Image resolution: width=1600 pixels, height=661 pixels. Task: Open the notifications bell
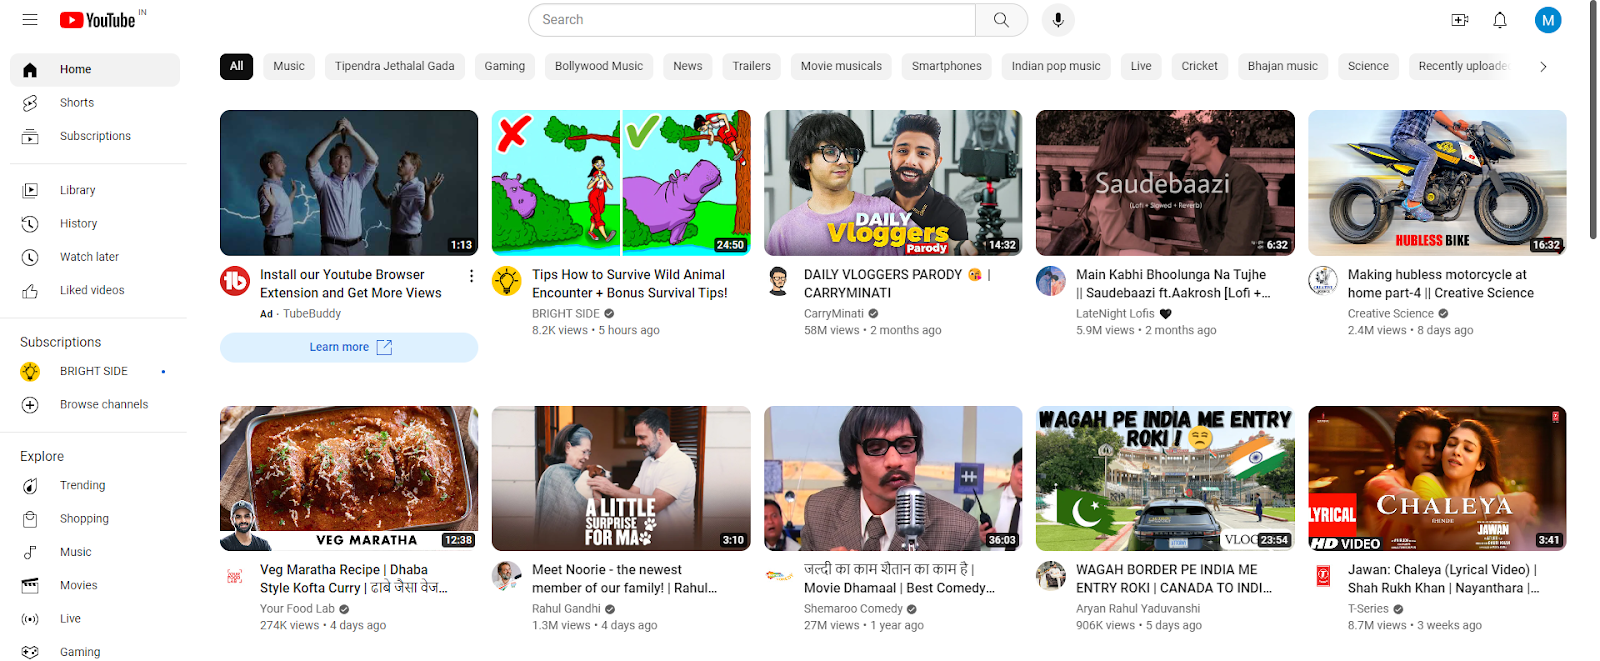[1500, 20]
